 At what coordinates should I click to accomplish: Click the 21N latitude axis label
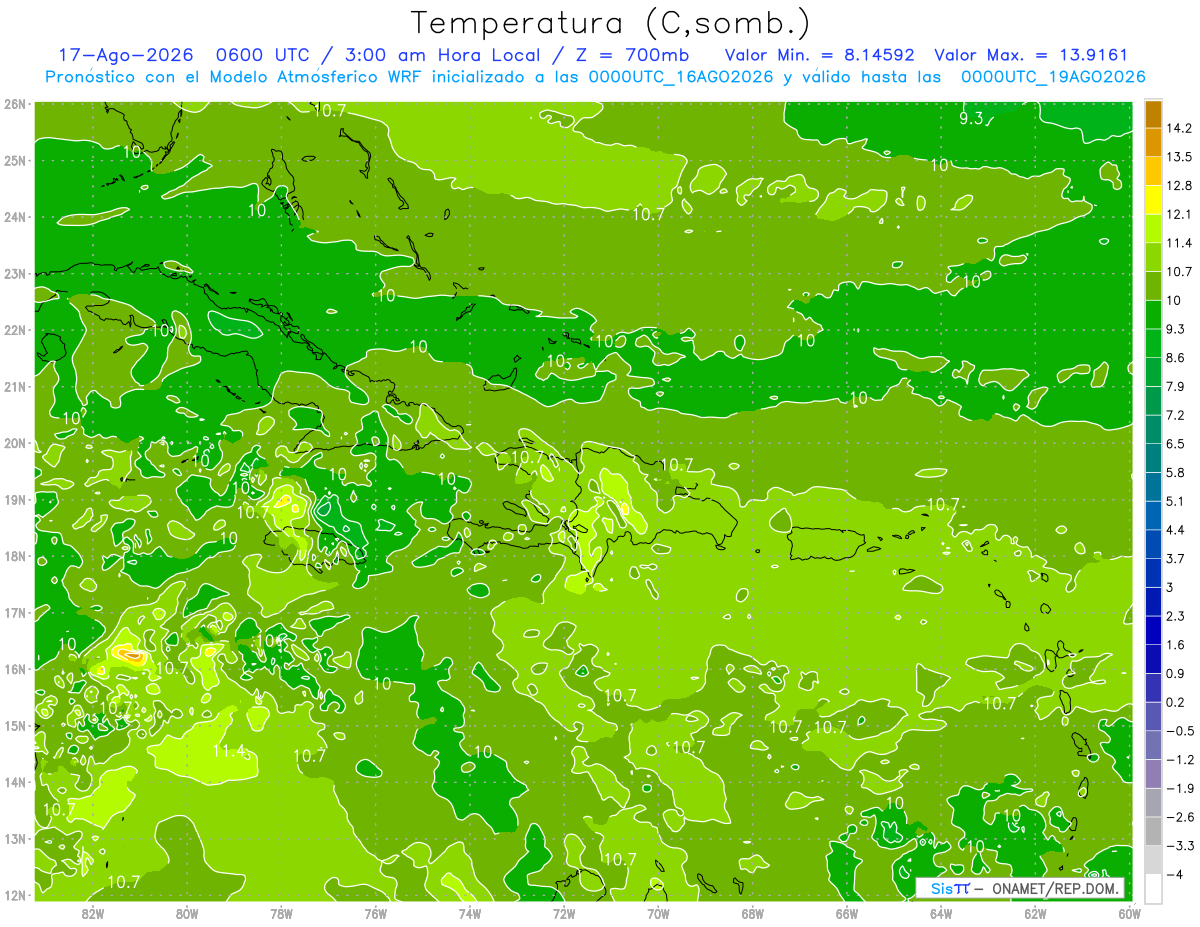(x=14, y=386)
